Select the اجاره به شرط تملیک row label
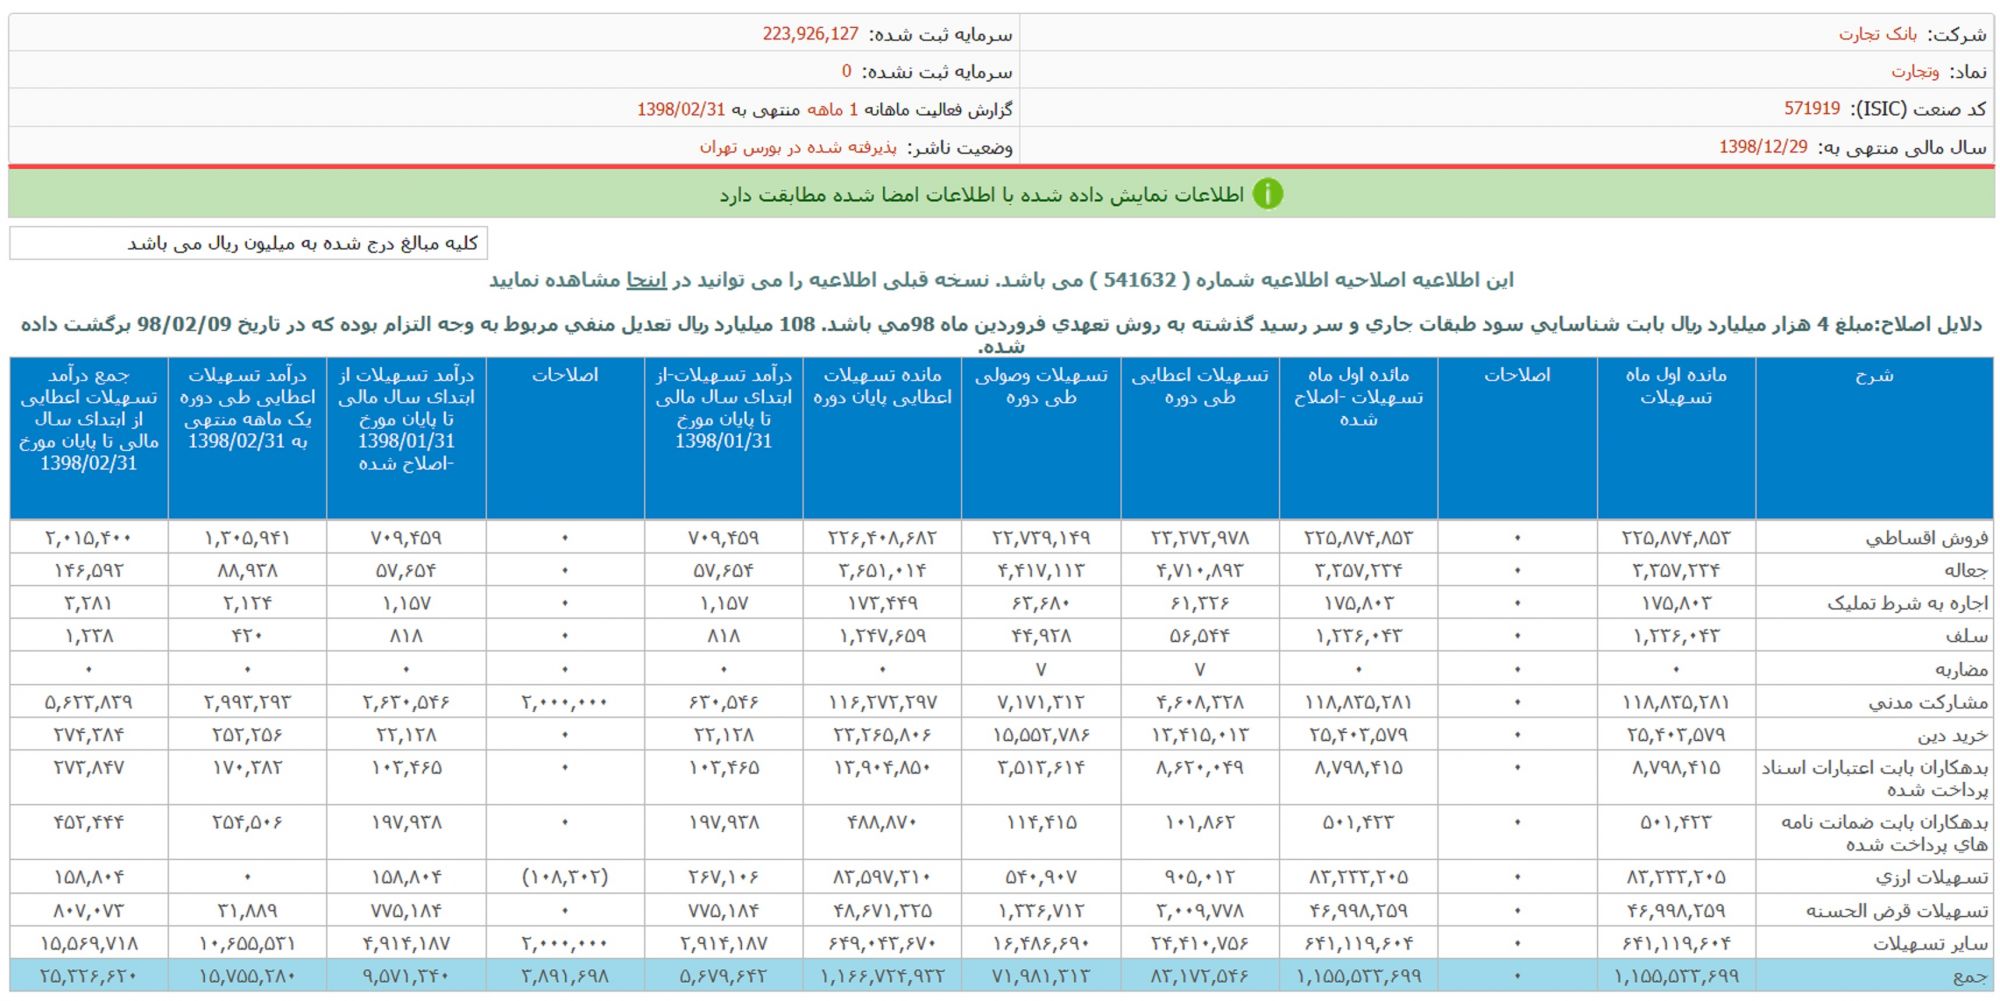The height and width of the screenshot is (1001, 2000). [x=1908, y=603]
